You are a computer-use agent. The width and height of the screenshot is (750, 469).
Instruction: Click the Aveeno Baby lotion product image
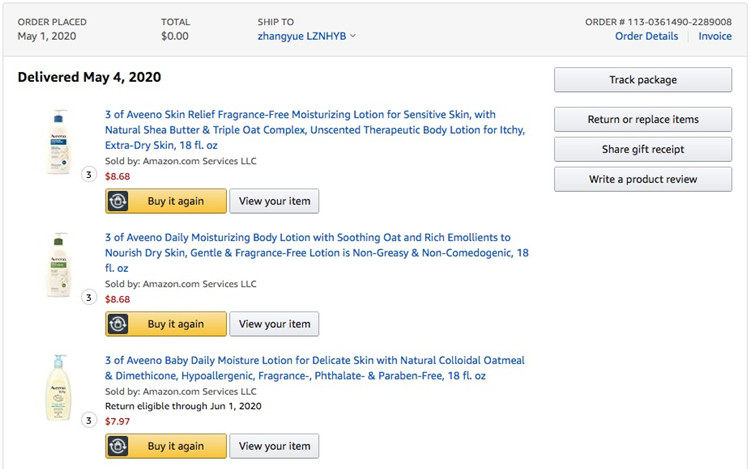[58, 388]
